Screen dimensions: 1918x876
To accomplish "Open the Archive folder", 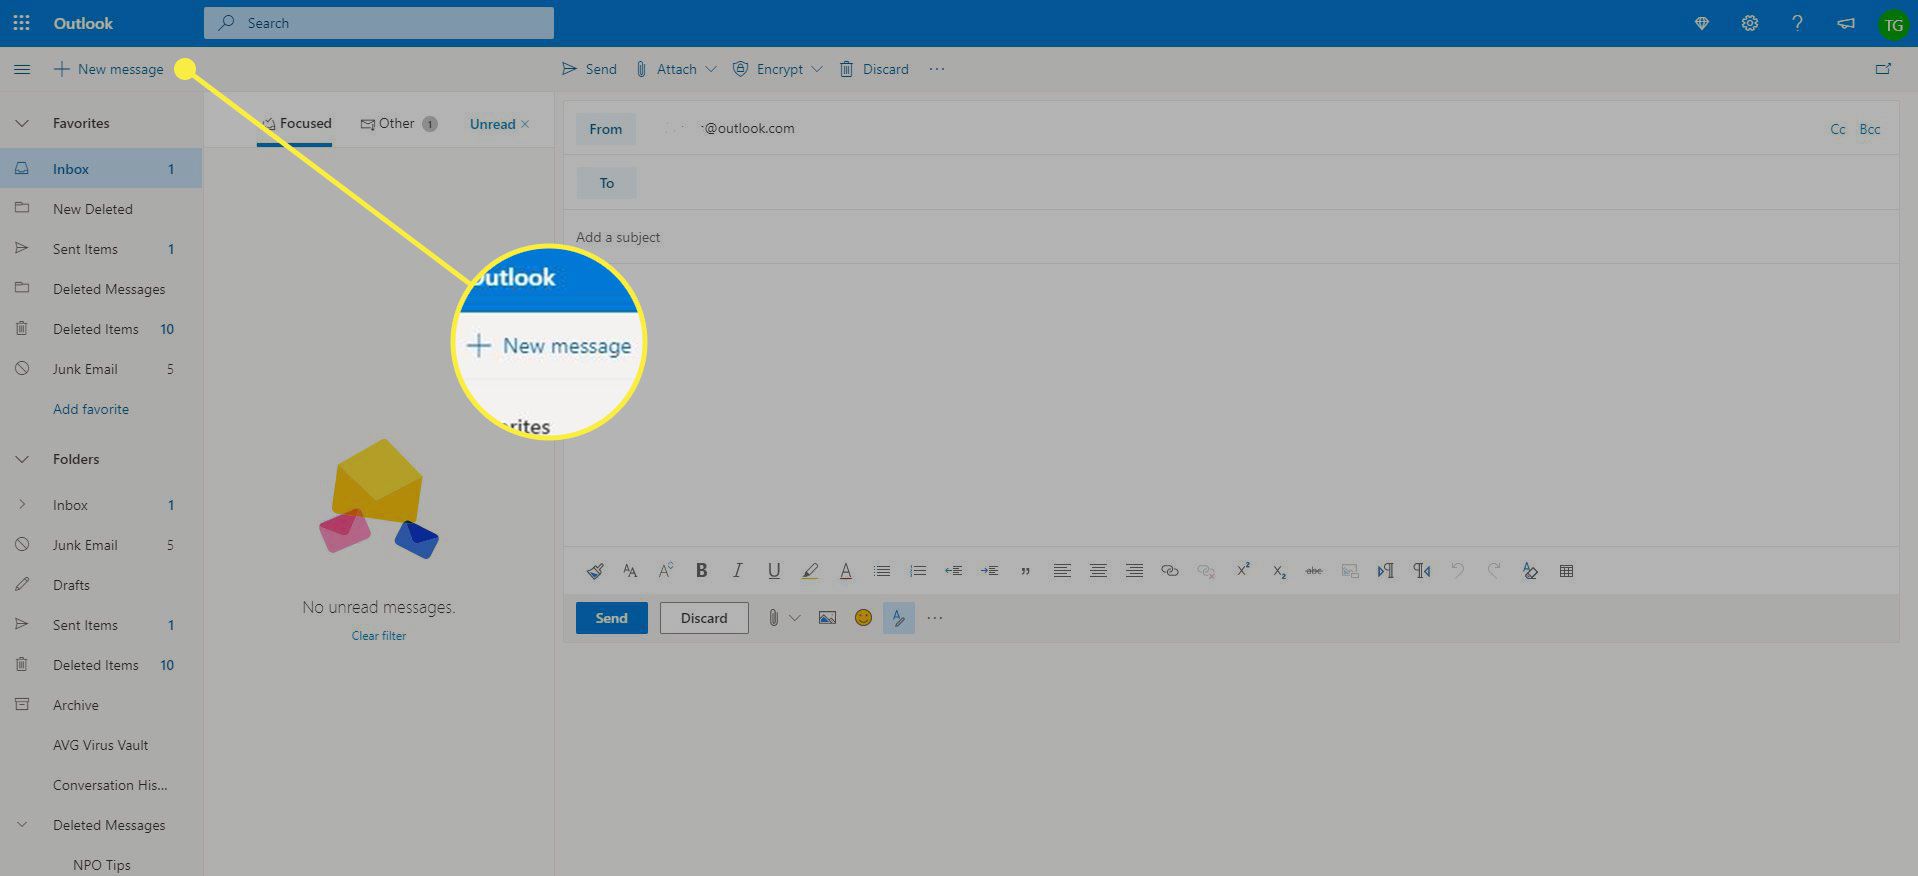I will pyautogui.click(x=100, y=705).
